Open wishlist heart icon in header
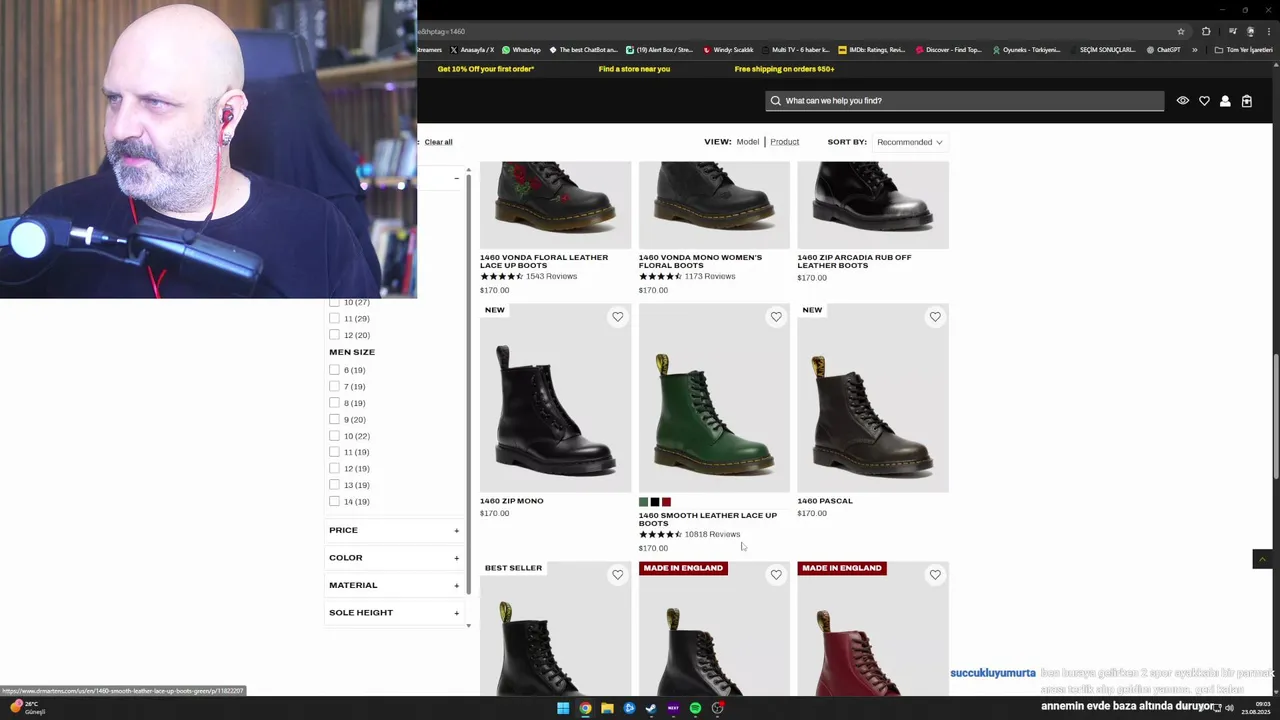 (x=1204, y=101)
